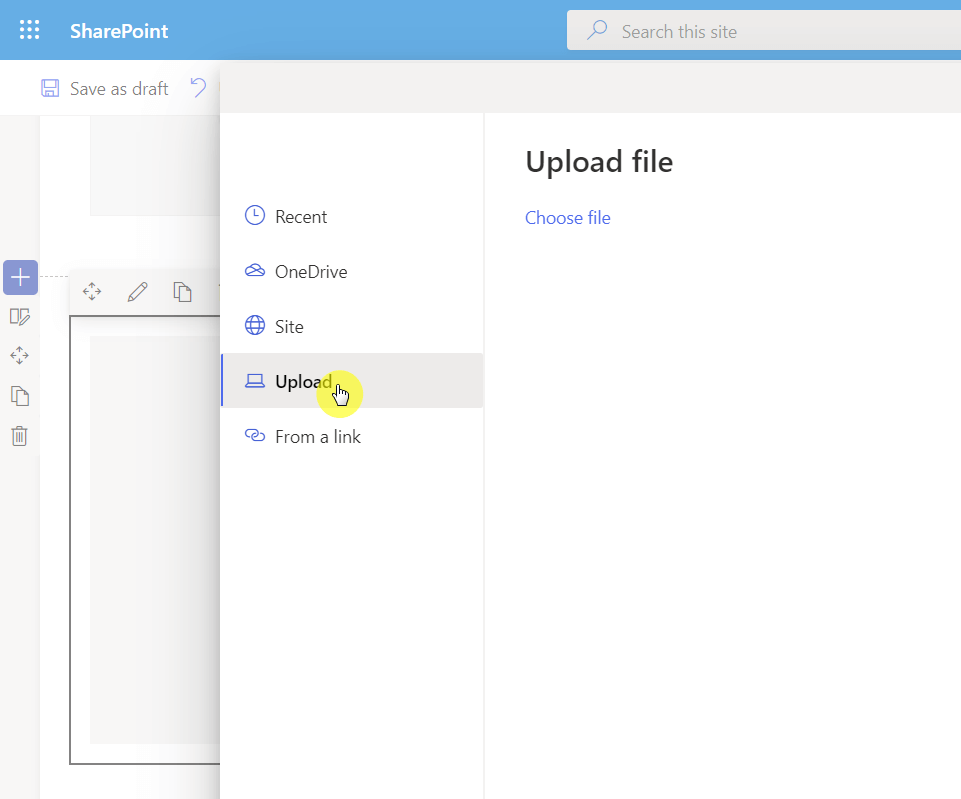Viewport: 961px width, 799px height.
Task: Choose the From a link option
Action: (x=352, y=436)
